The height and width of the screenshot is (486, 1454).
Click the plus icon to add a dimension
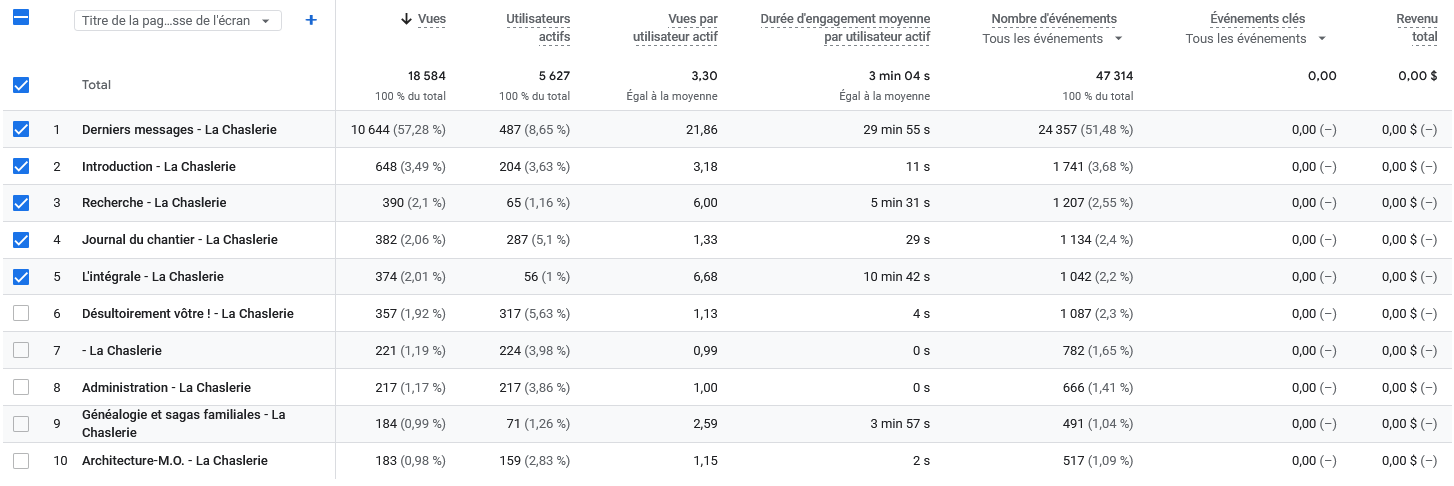pyautogui.click(x=311, y=20)
